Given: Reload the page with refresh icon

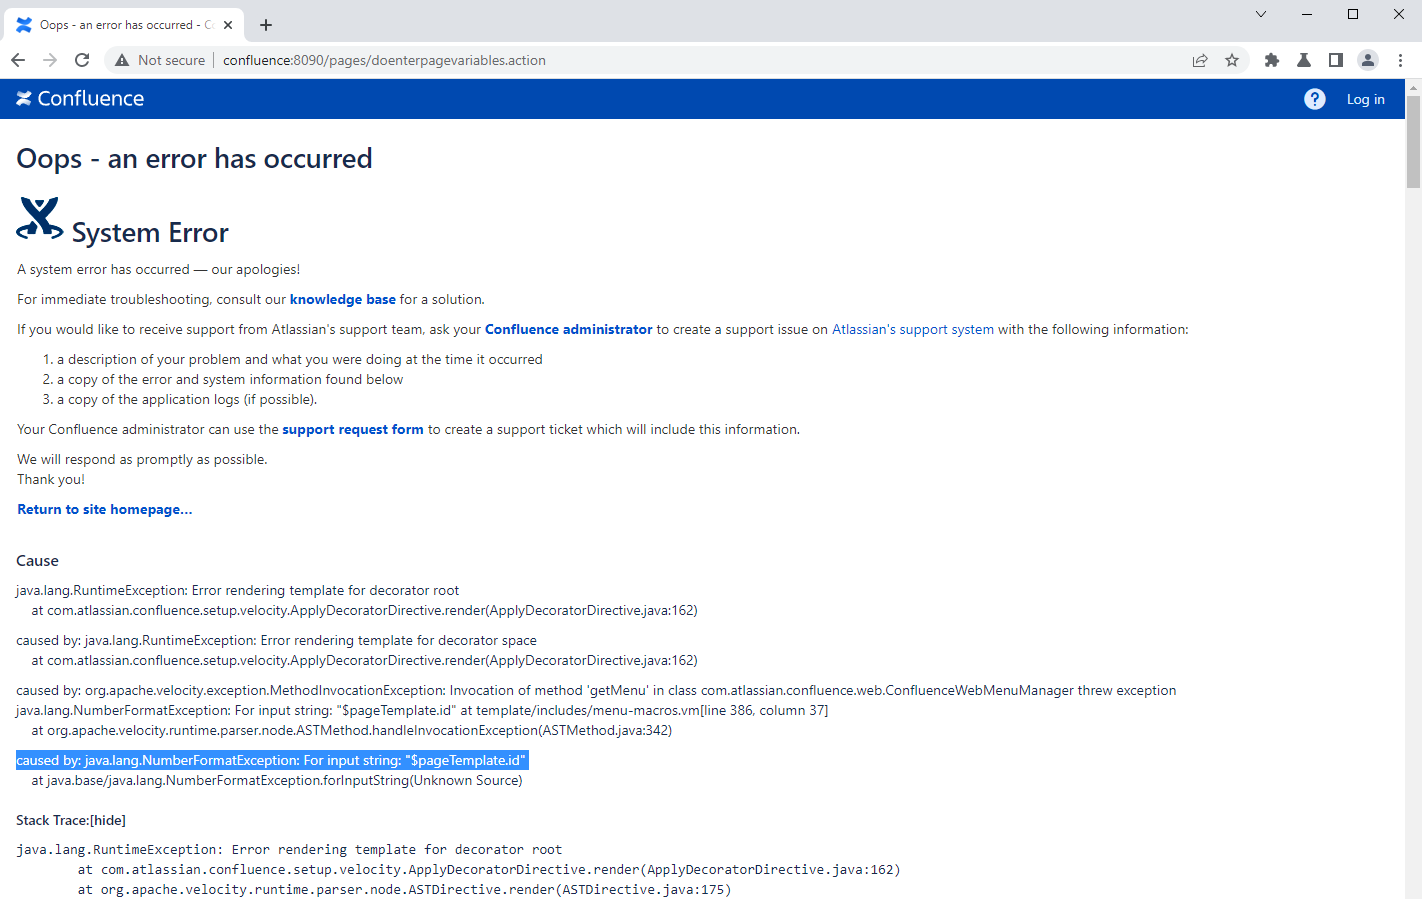Looking at the screenshot, I should tap(82, 60).
